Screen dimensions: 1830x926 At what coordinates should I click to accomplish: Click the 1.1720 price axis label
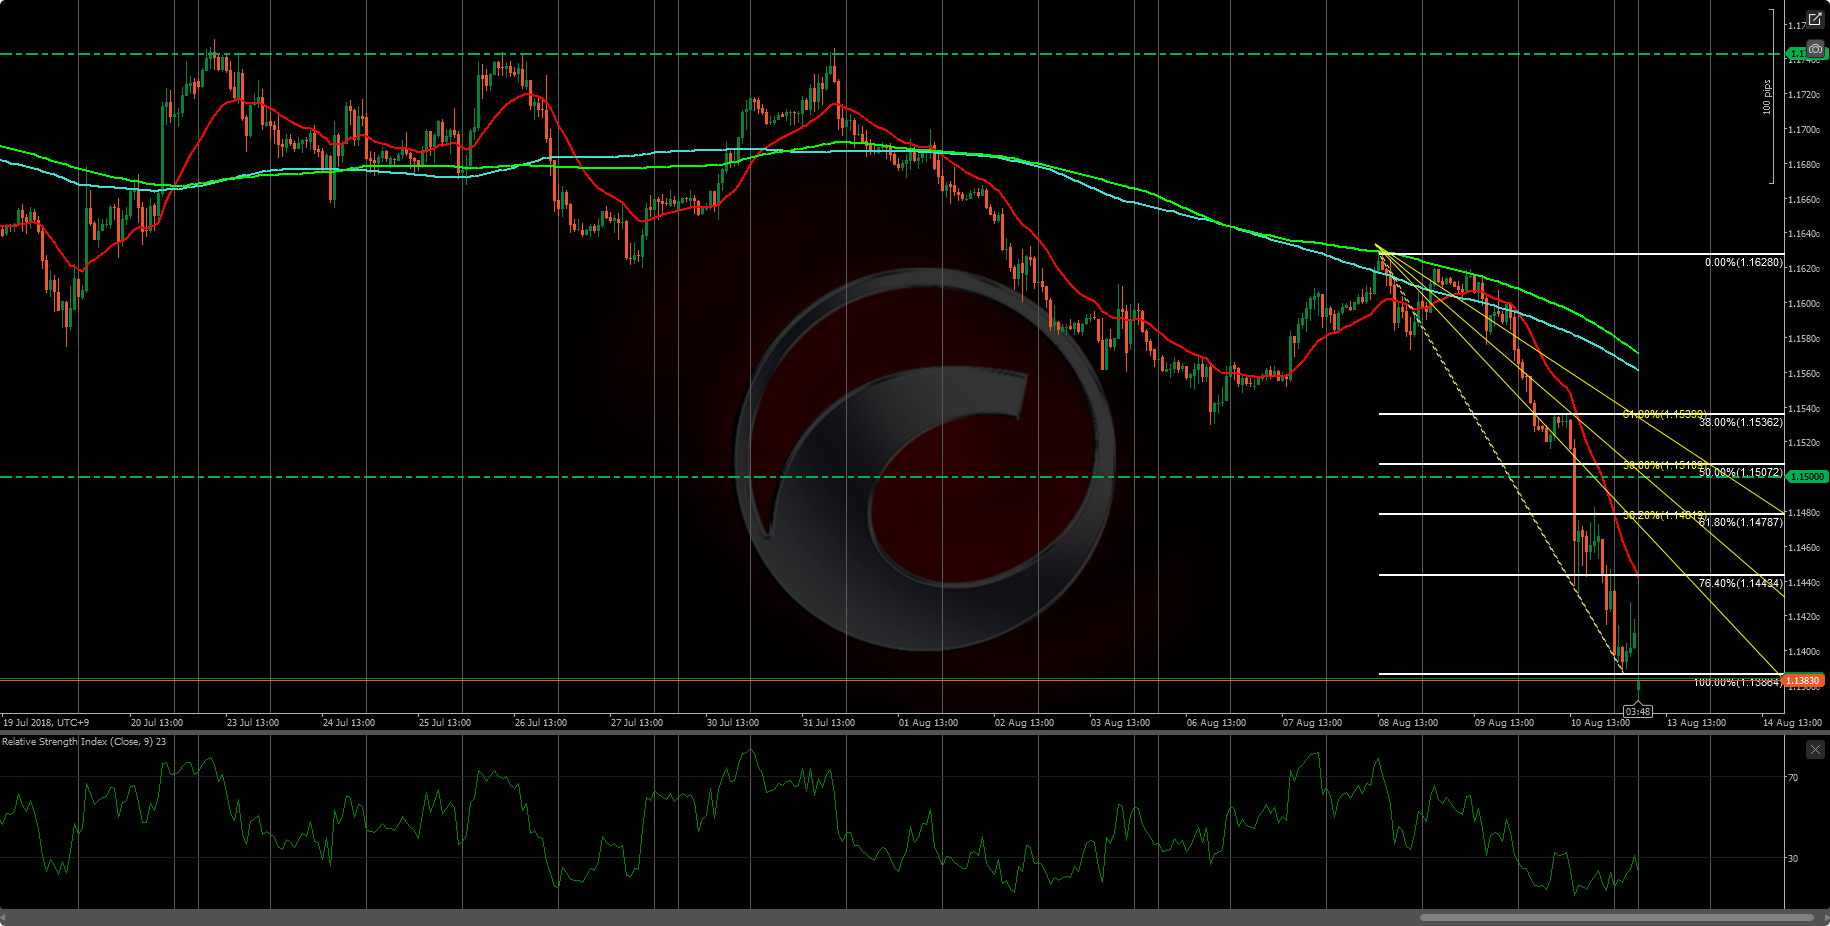click(1805, 95)
